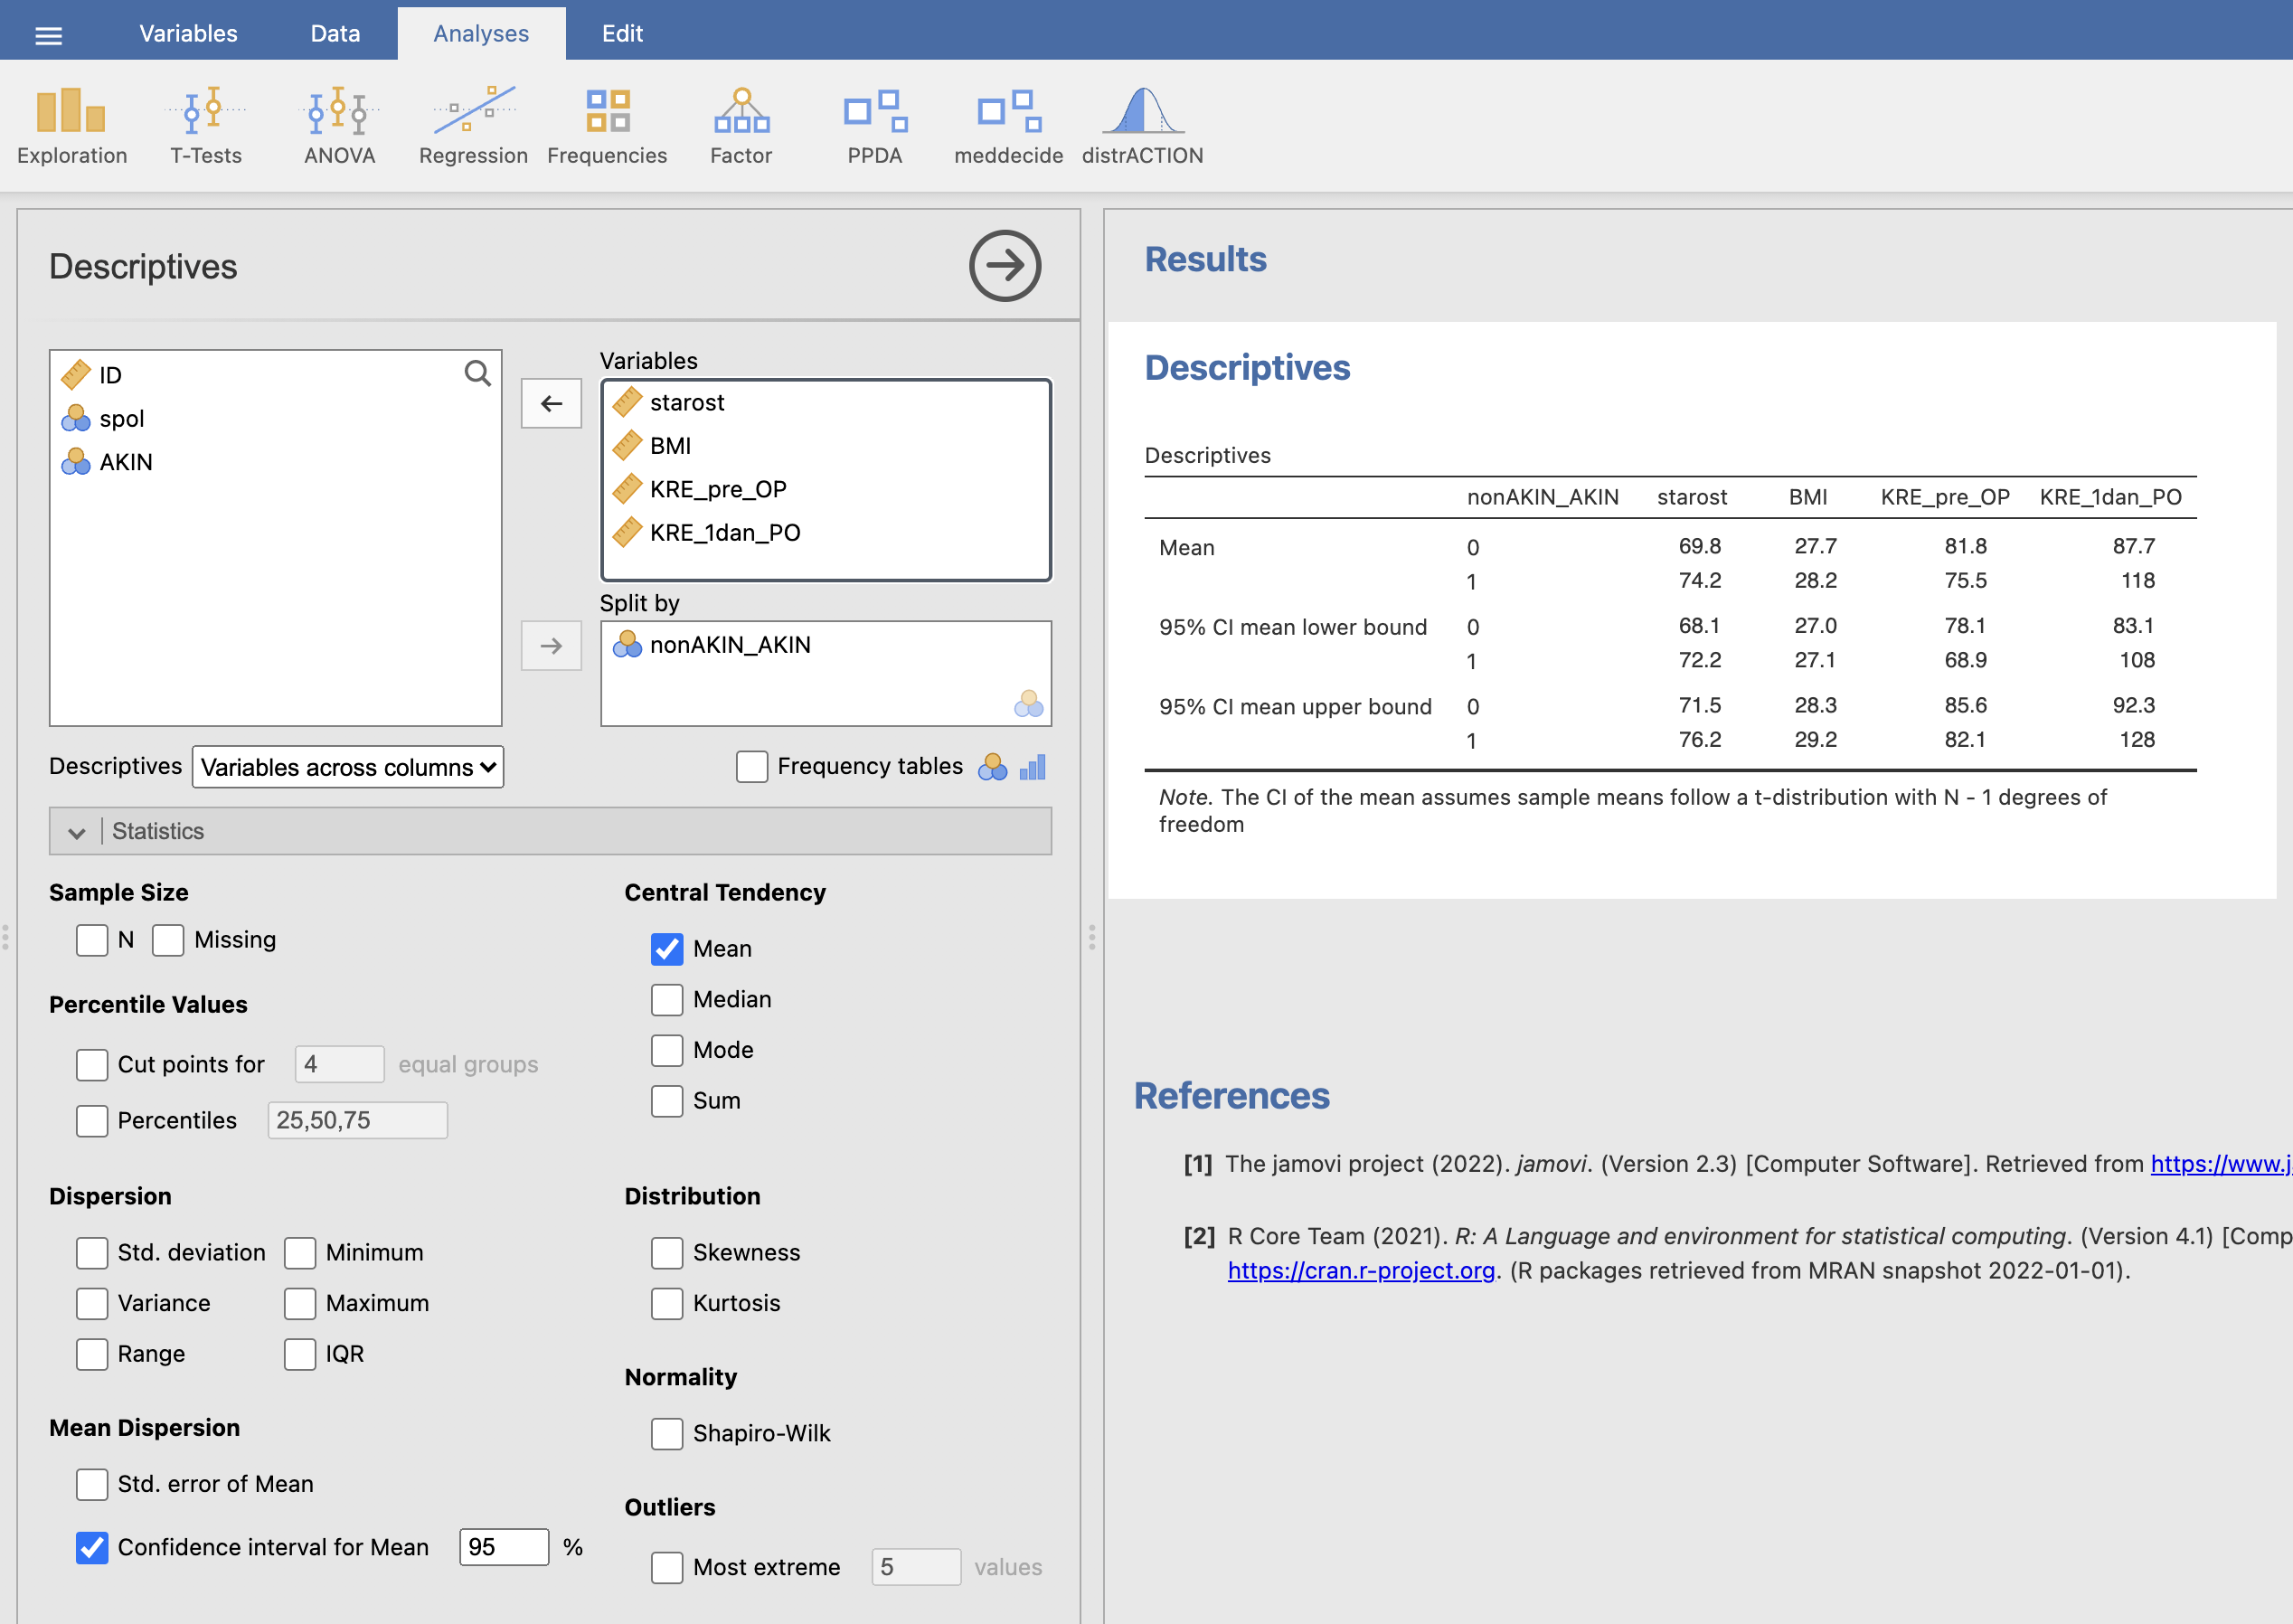2293x1624 pixels.
Task: Enable the Most extreme outliers checkbox
Action: point(667,1567)
